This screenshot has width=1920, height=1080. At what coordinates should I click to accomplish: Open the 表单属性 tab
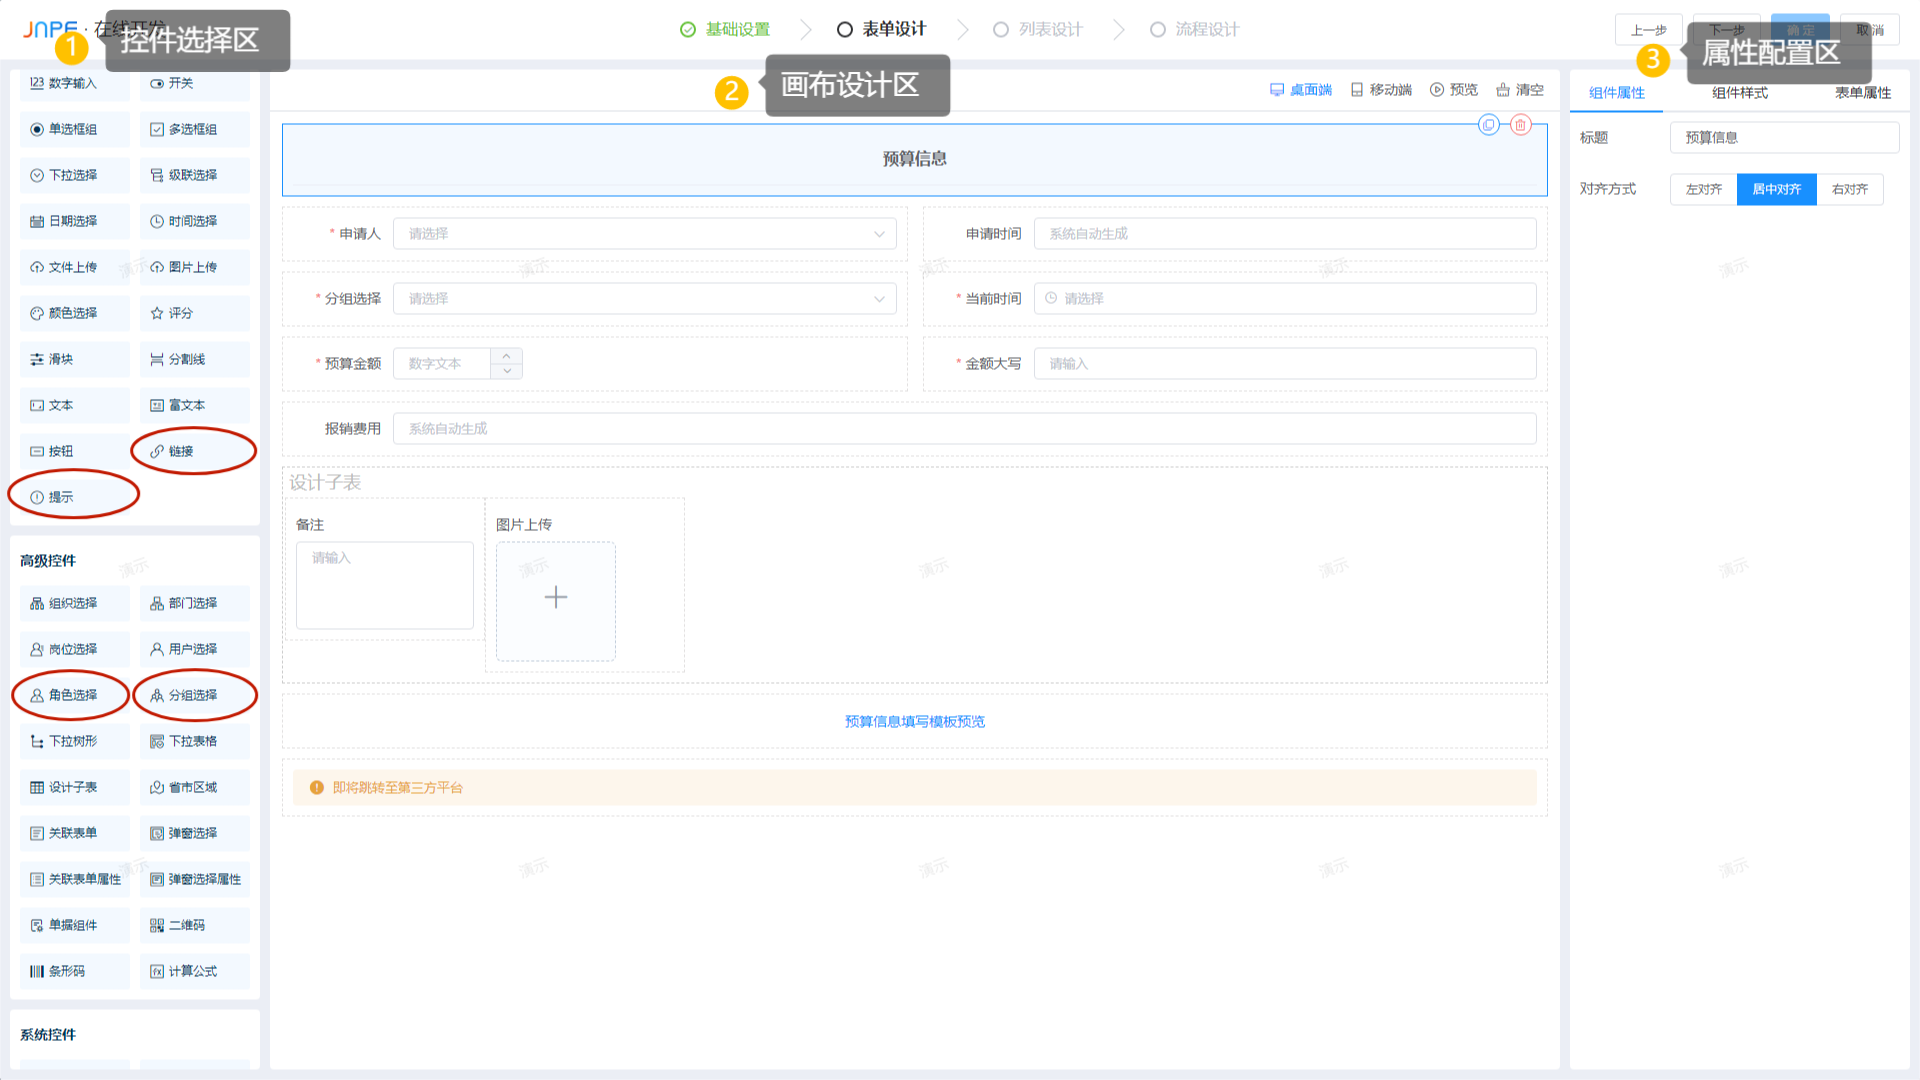point(1862,93)
